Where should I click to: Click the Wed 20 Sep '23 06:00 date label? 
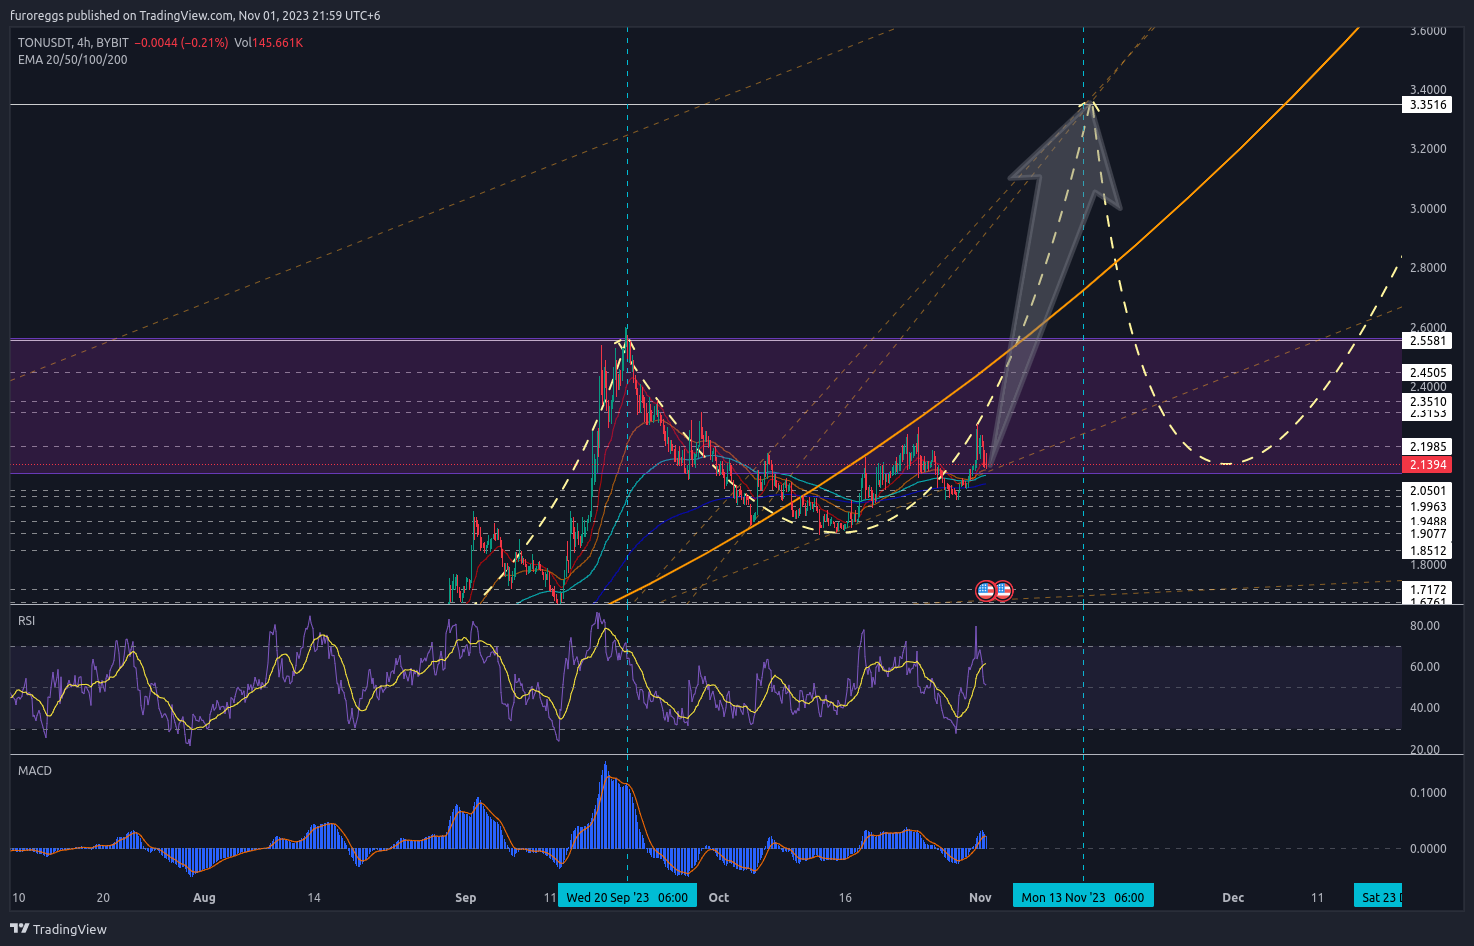(627, 897)
